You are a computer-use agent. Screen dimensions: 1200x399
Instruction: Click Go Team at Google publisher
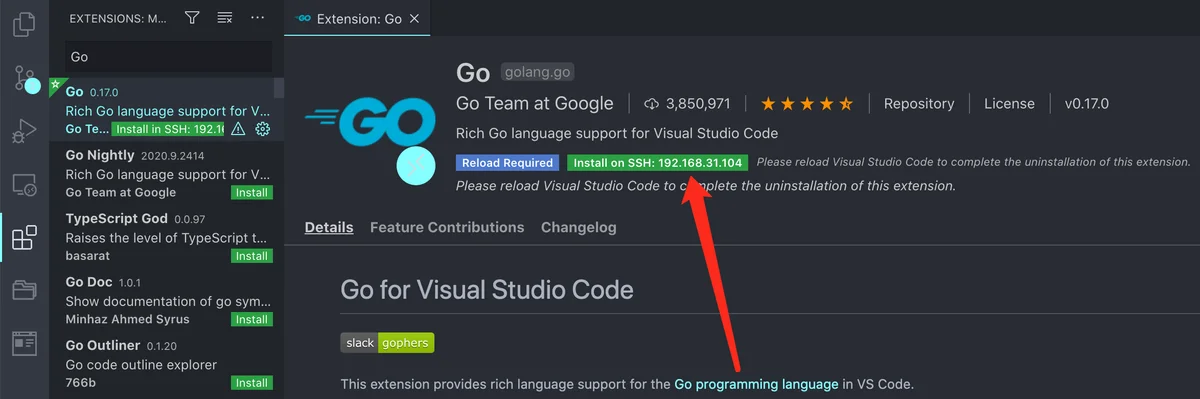[535, 103]
